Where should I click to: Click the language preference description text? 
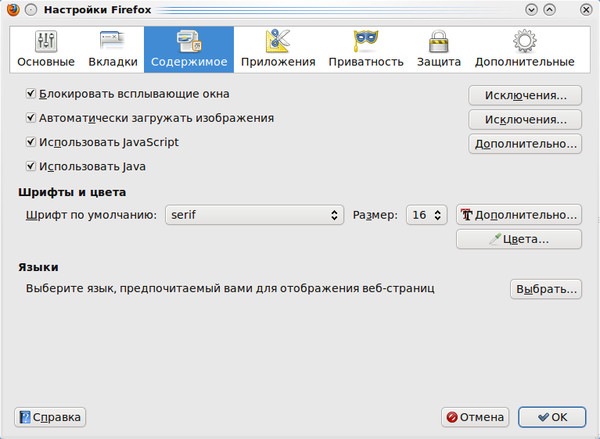(x=230, y=288)
